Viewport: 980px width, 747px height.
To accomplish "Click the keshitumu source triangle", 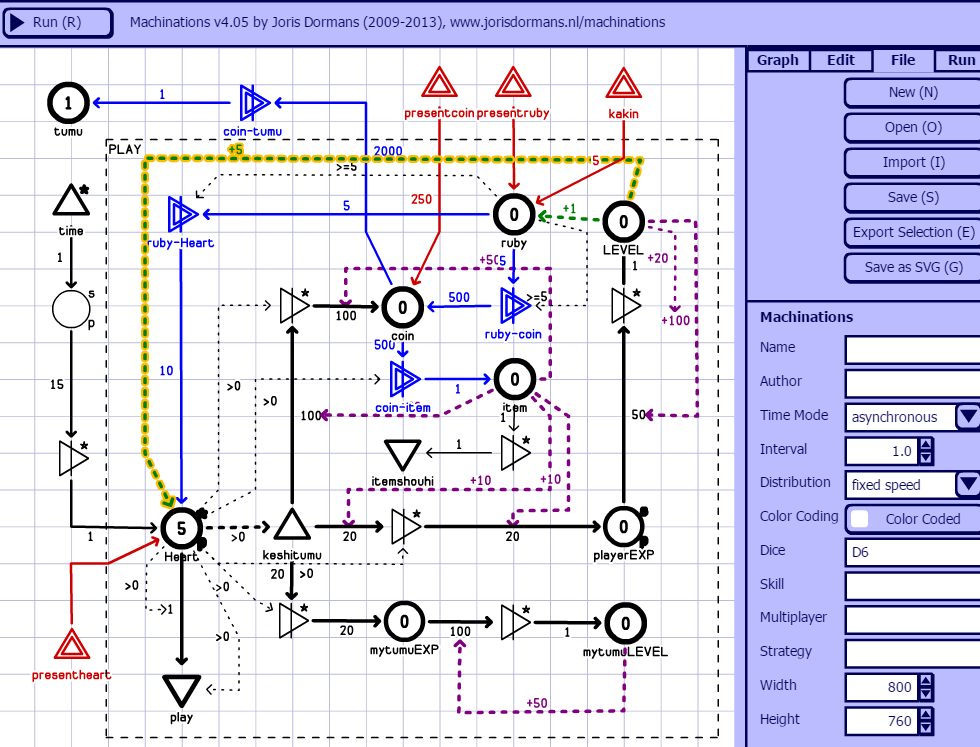I will (291, 524).
